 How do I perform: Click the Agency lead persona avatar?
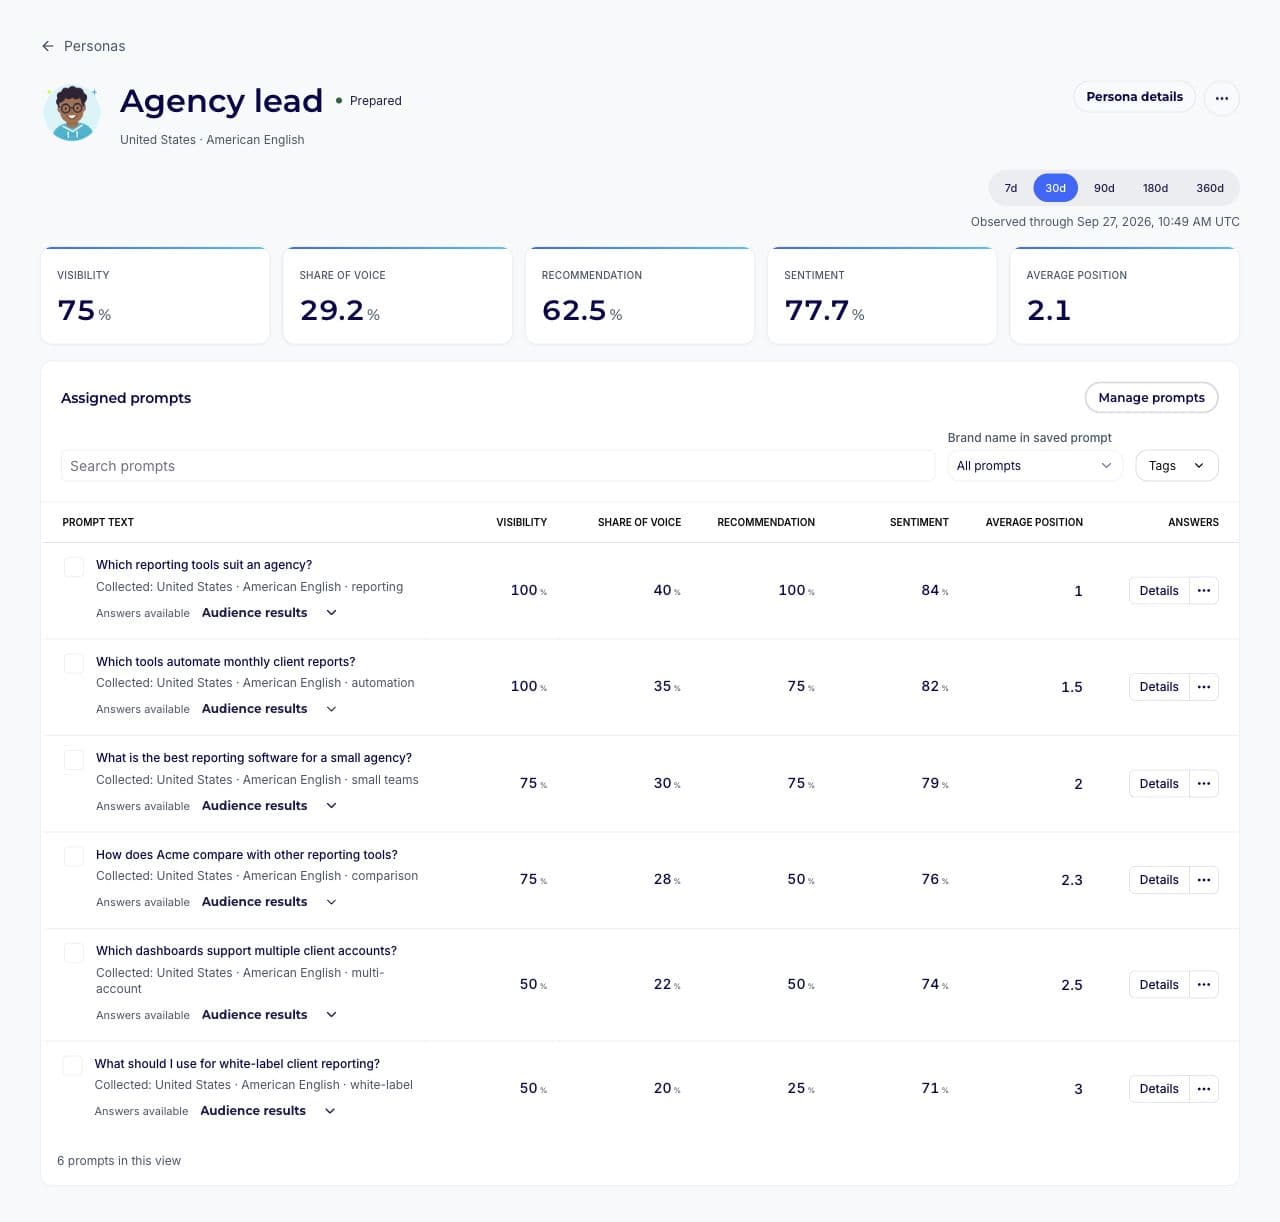tap(72, 113)
